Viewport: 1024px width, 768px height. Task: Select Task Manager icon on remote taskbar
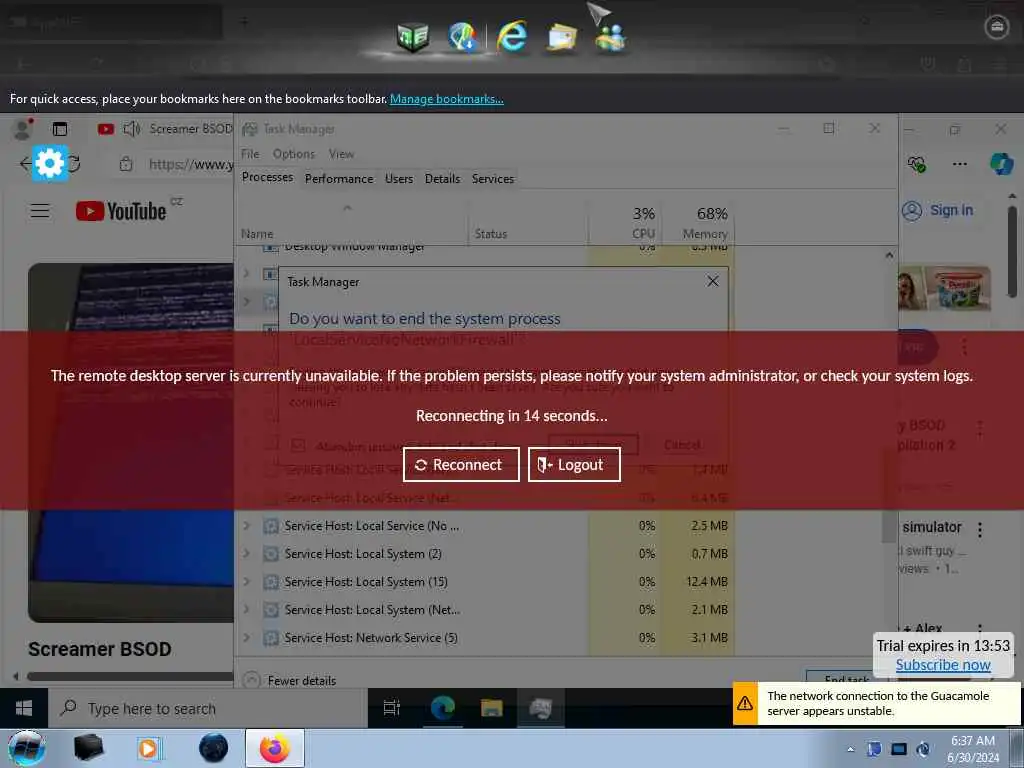point(541,708)
